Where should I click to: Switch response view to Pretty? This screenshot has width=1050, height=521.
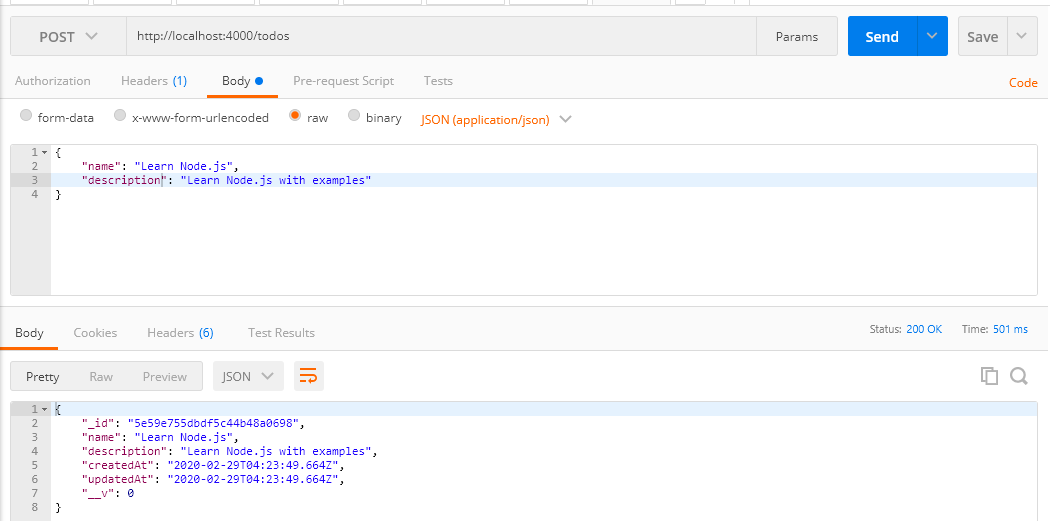coord(42,376)
